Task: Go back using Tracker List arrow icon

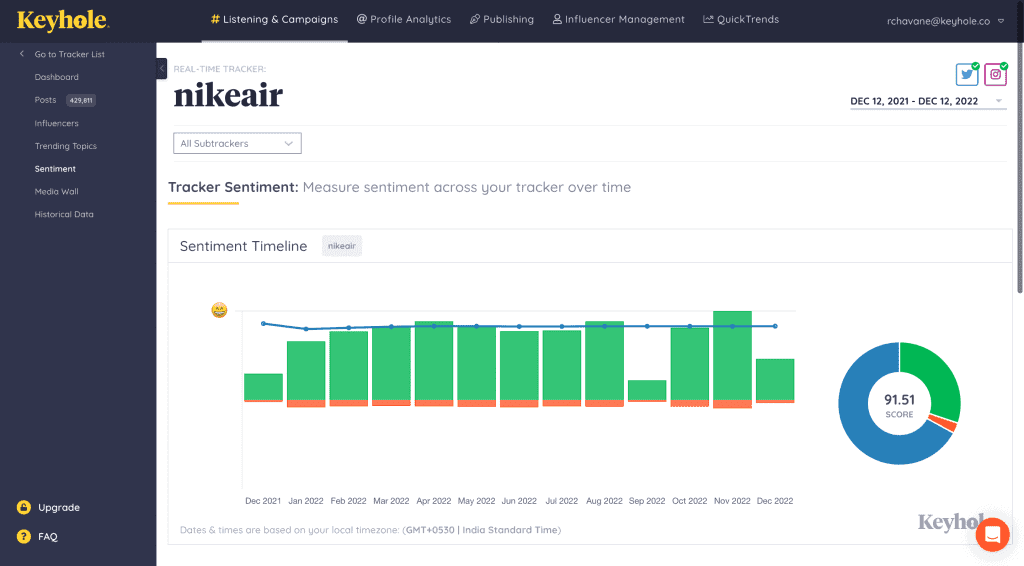Action: [22, 54]
